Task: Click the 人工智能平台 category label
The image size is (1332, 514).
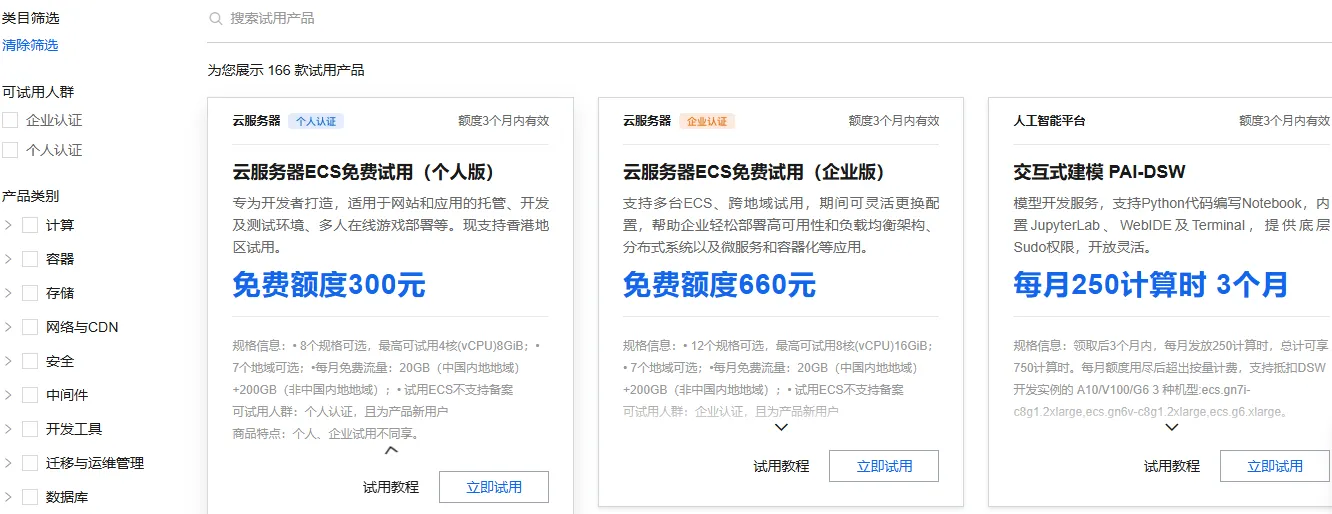Action: tap(1049, 121)
